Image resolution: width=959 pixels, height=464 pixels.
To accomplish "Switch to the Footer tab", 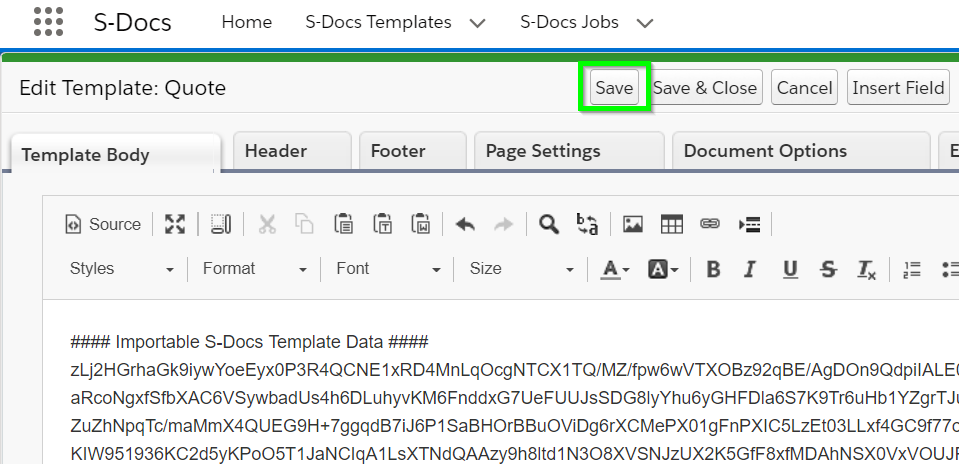I will point(413,150).
